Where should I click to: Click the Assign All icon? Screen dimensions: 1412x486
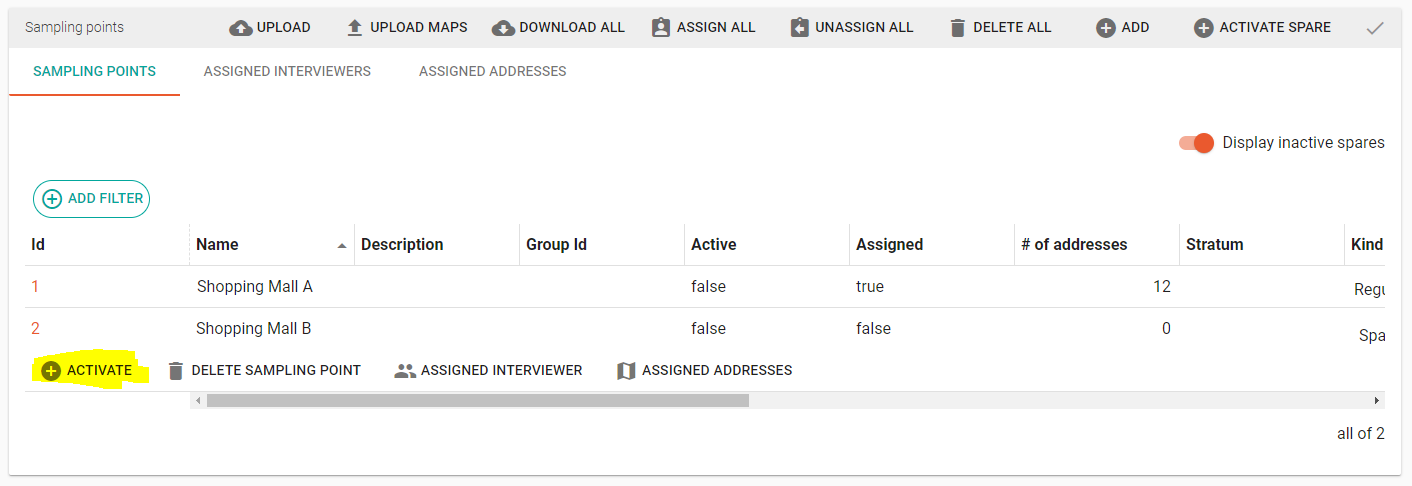[x=661, y=28]
